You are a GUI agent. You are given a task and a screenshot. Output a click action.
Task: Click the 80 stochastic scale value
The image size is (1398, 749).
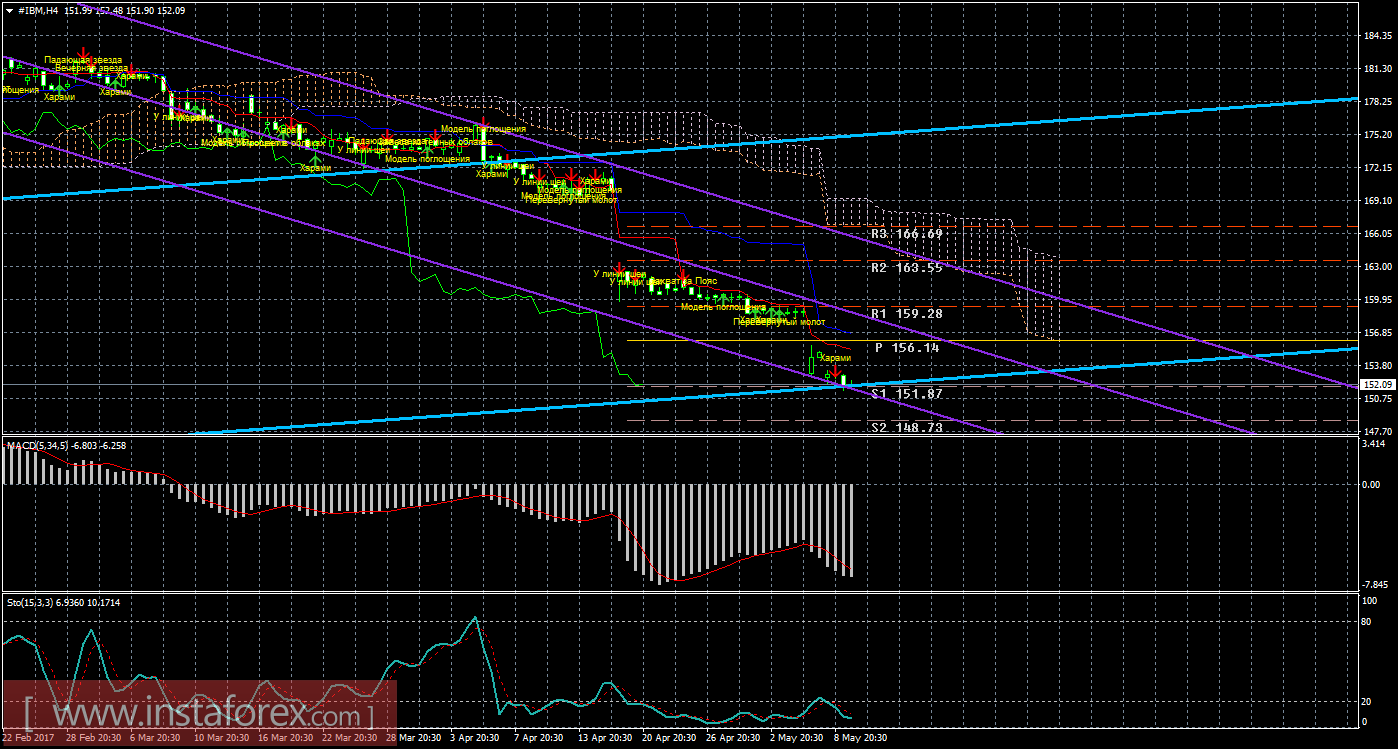(x=1368, y=622)
